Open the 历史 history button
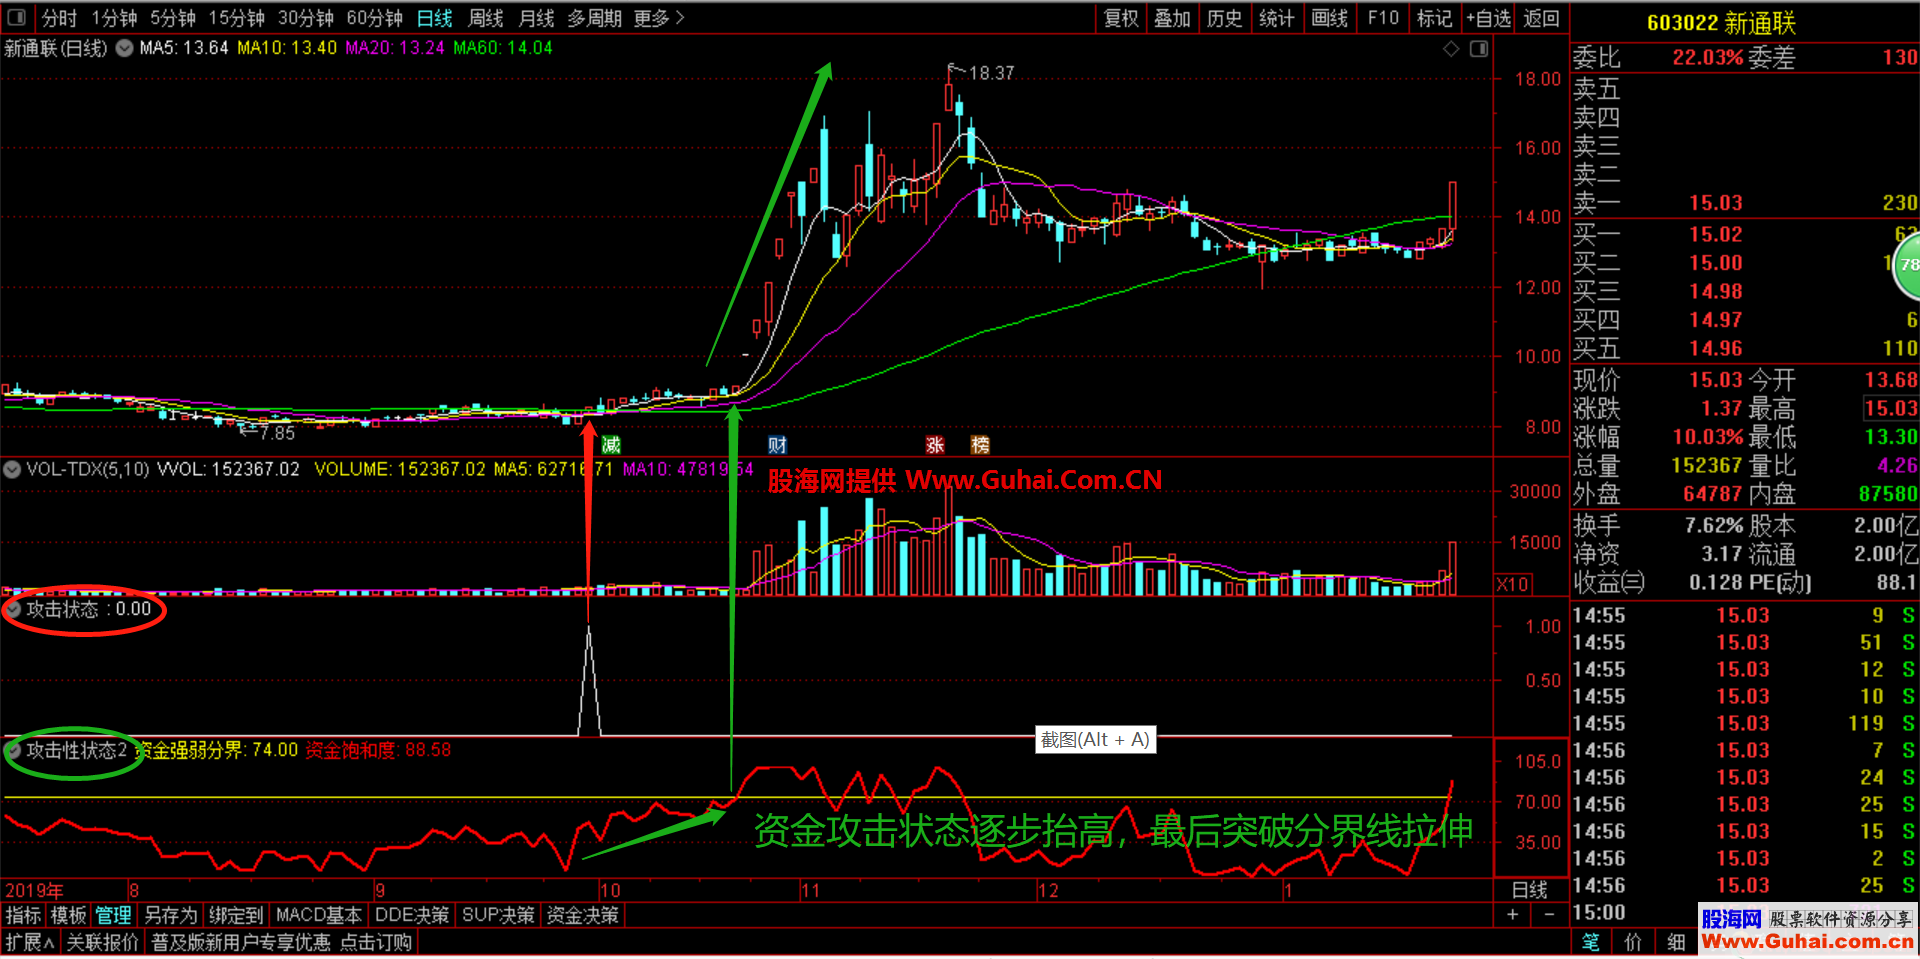 tap(1224, 18)
